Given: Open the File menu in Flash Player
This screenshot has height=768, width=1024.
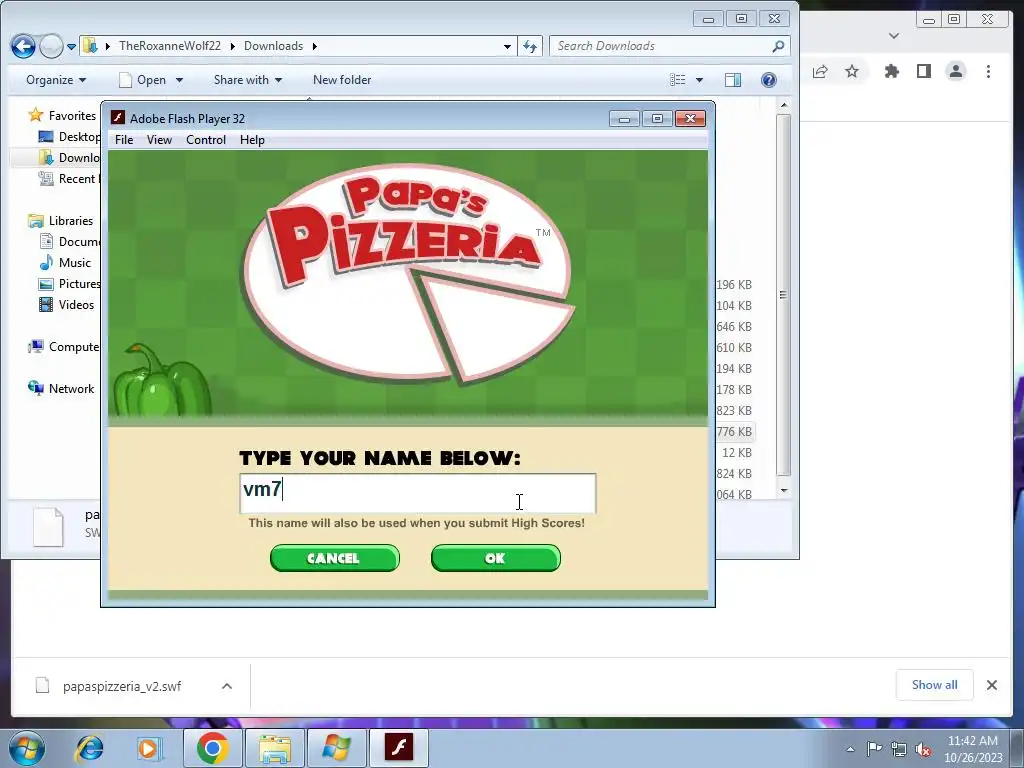Looking at the screenshot, I should point(124,140).
